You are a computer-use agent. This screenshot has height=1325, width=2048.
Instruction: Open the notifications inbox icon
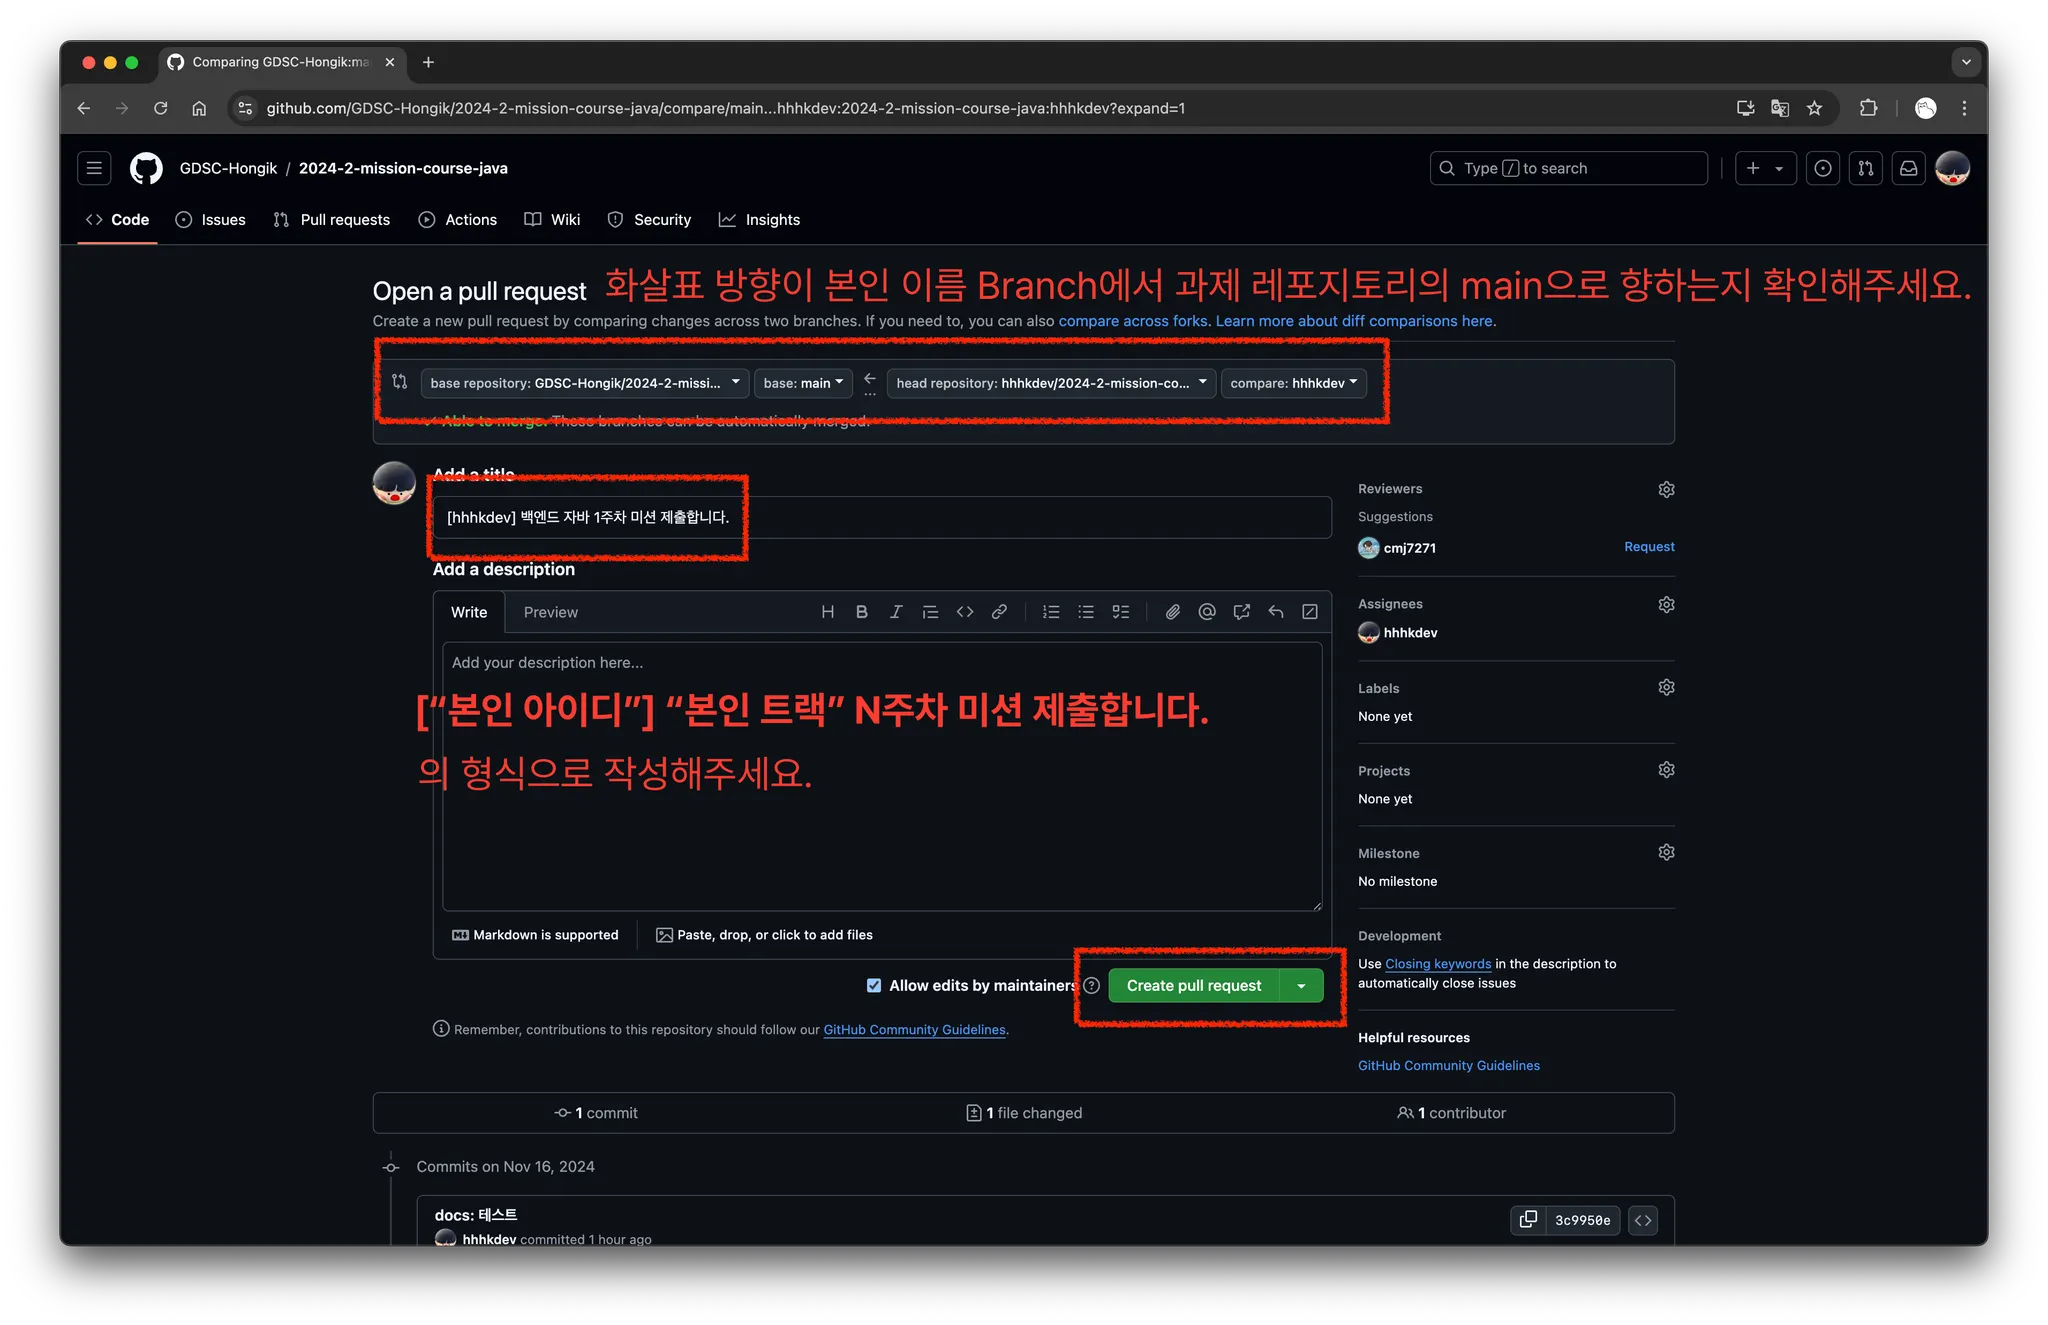[1908, 168]
